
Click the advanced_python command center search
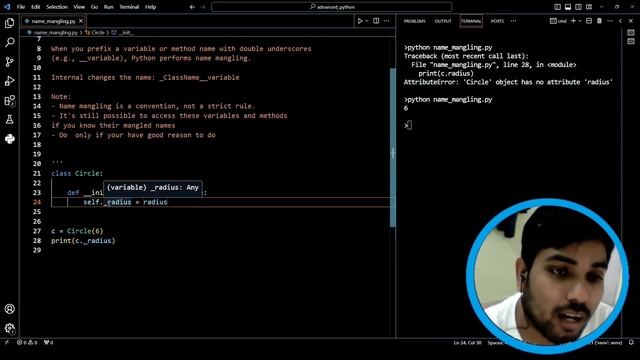(x=331, y=7)
